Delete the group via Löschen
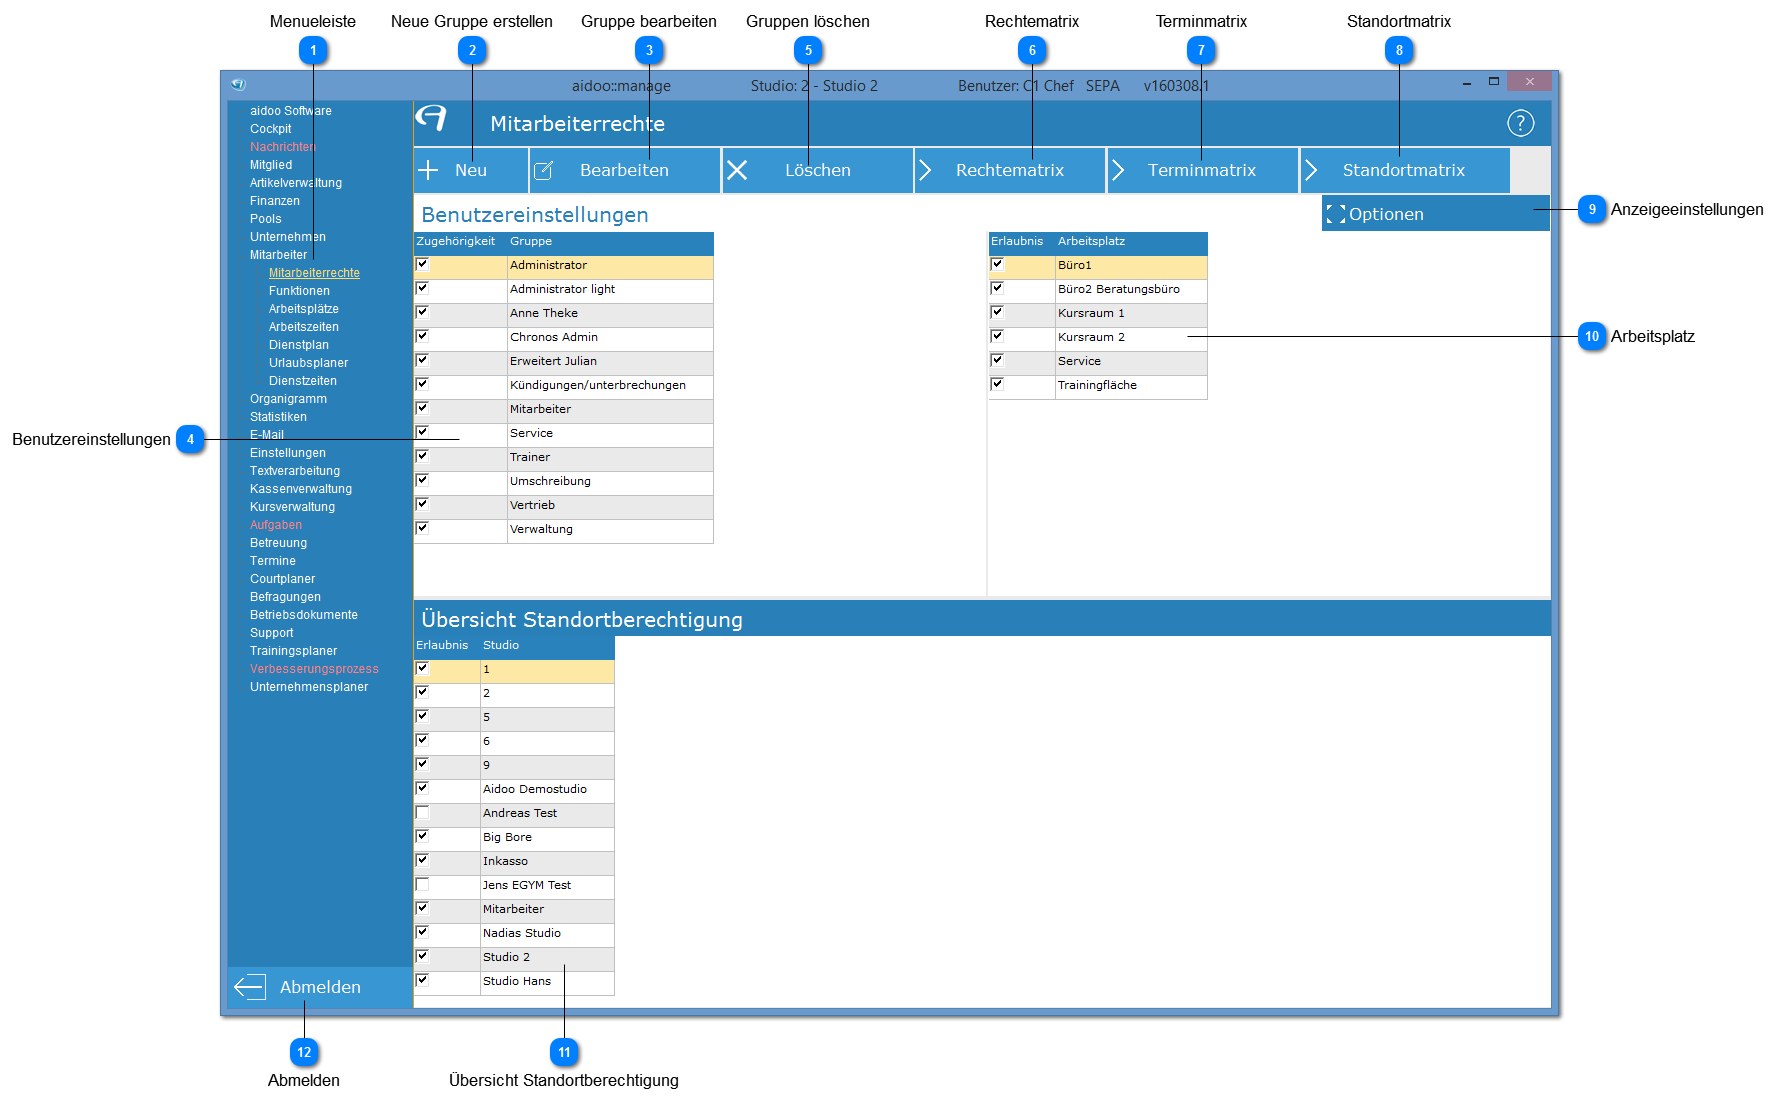 [x=817, y=170]
